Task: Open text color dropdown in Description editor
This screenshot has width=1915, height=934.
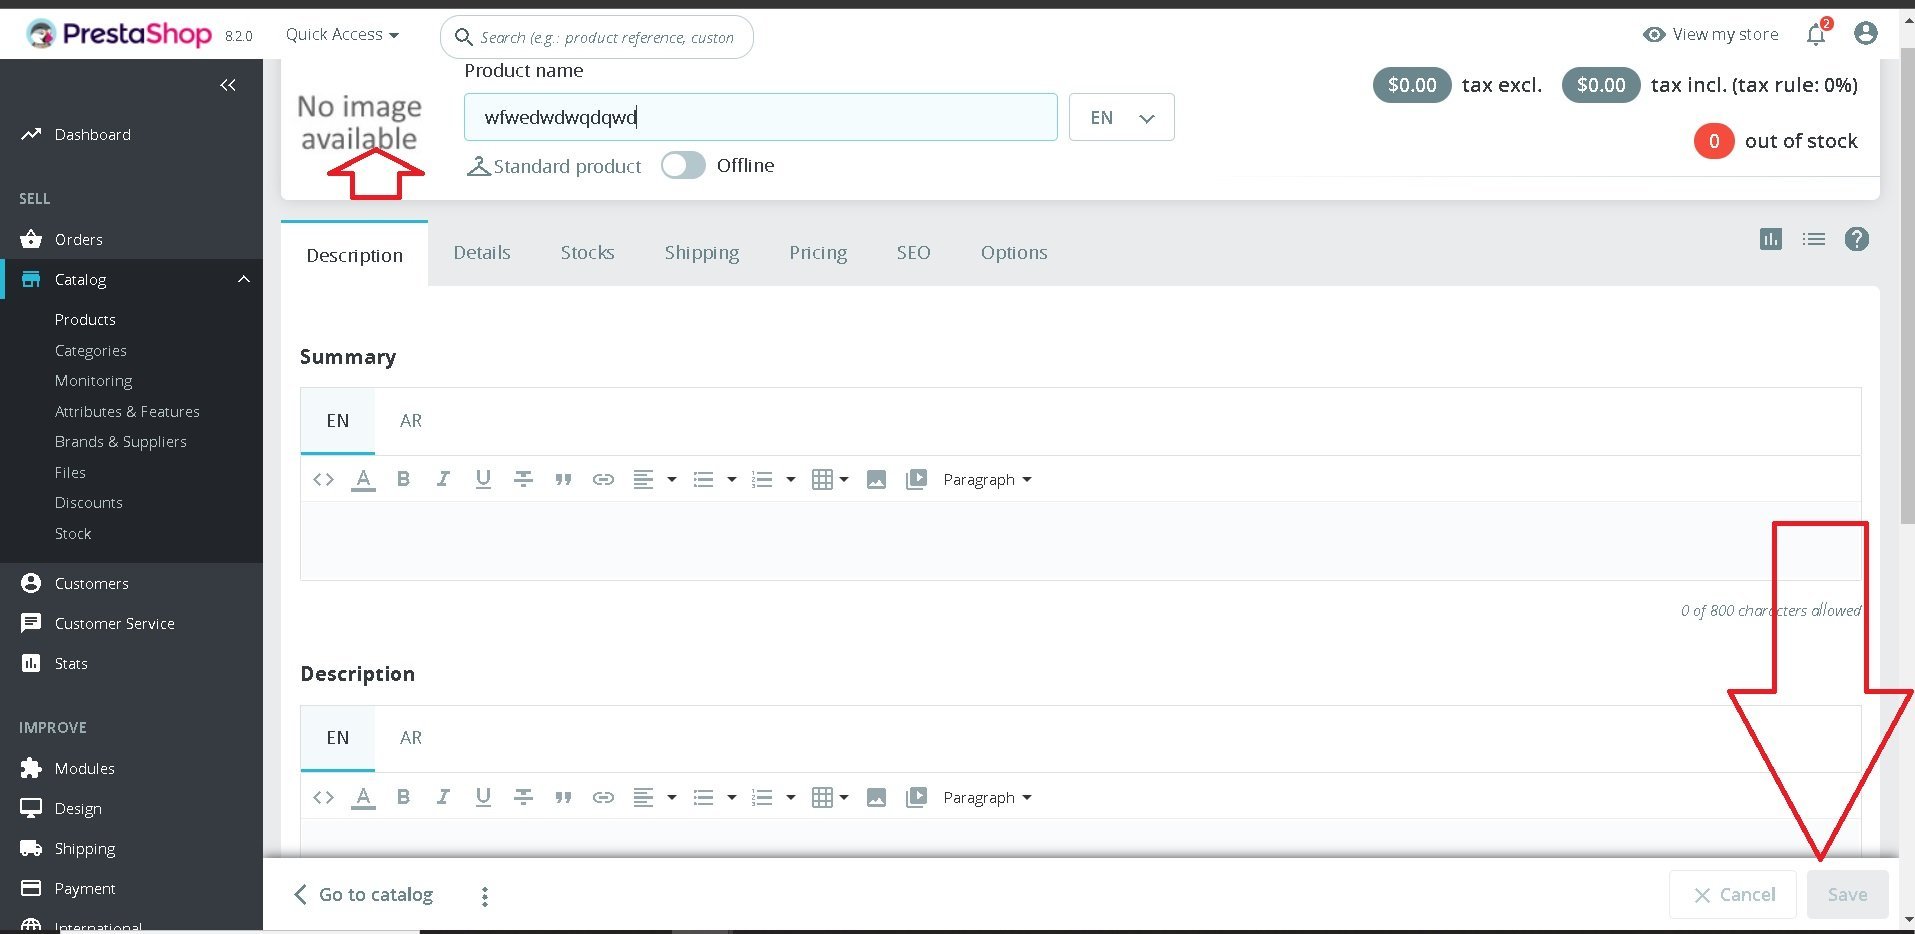Action: (363, 798)
